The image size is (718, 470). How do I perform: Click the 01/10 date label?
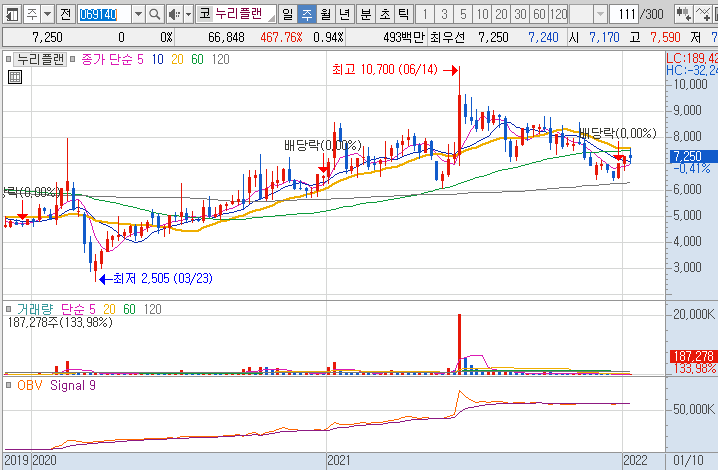[688, 460]
